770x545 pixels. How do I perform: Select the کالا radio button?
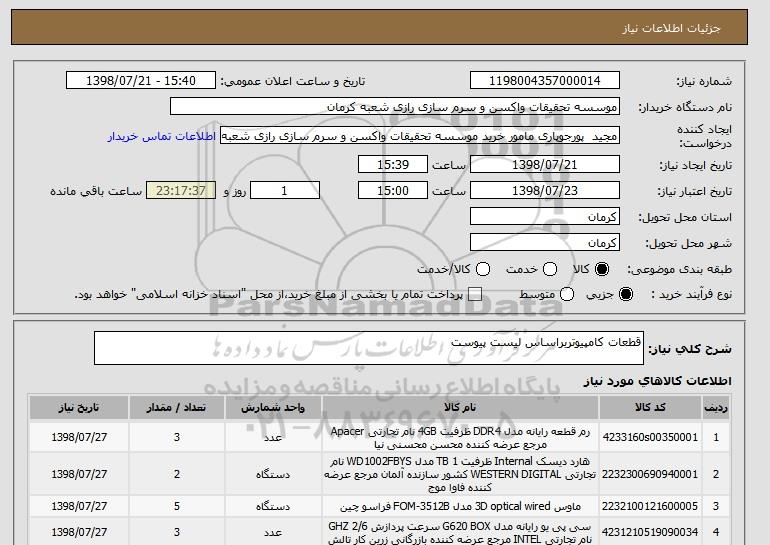pos(602,269)
